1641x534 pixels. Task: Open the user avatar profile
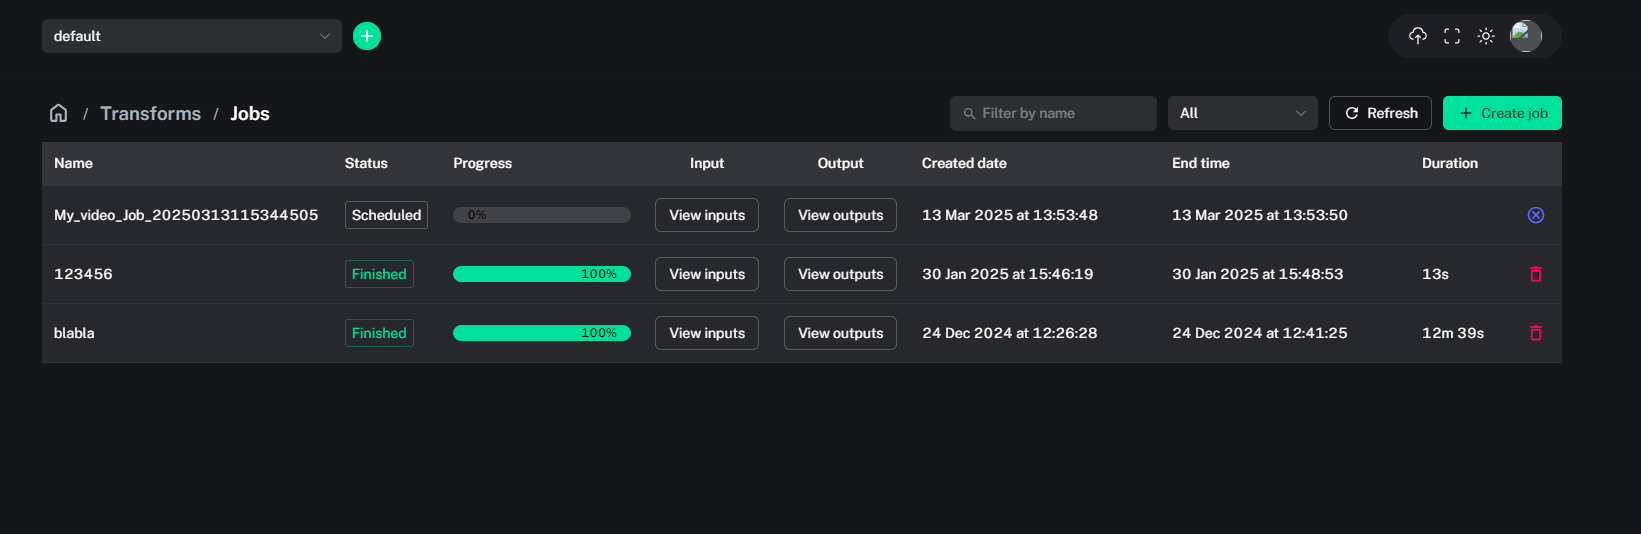[x=1525, y=36]
